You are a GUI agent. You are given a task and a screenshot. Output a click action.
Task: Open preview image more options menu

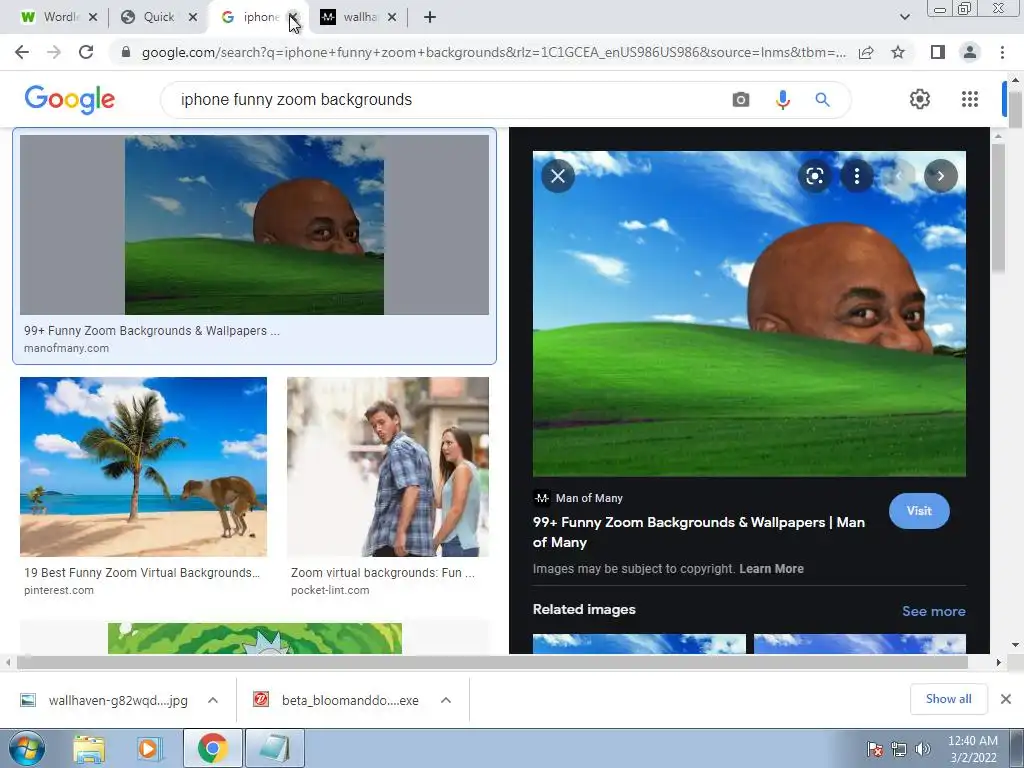click(857, 176)
